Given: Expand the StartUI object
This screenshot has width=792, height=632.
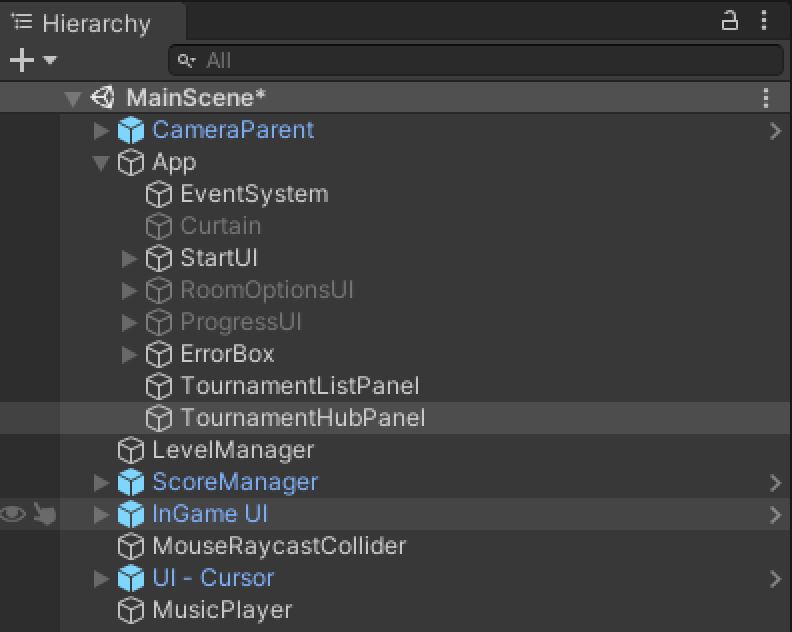Looking at the screenshot, I should point(129,258).
